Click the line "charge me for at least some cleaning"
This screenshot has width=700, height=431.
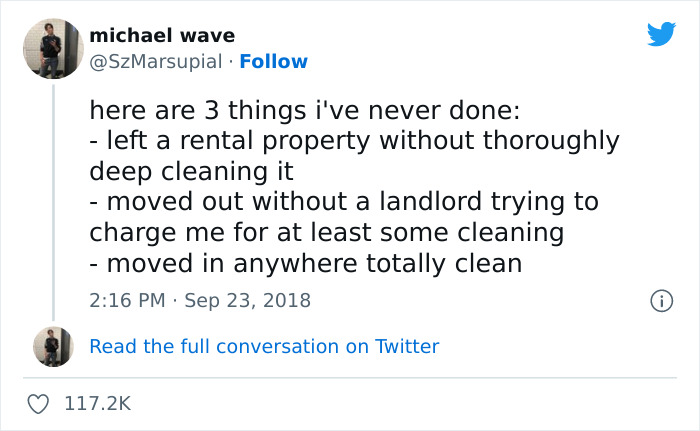click(x=327, y=233)
